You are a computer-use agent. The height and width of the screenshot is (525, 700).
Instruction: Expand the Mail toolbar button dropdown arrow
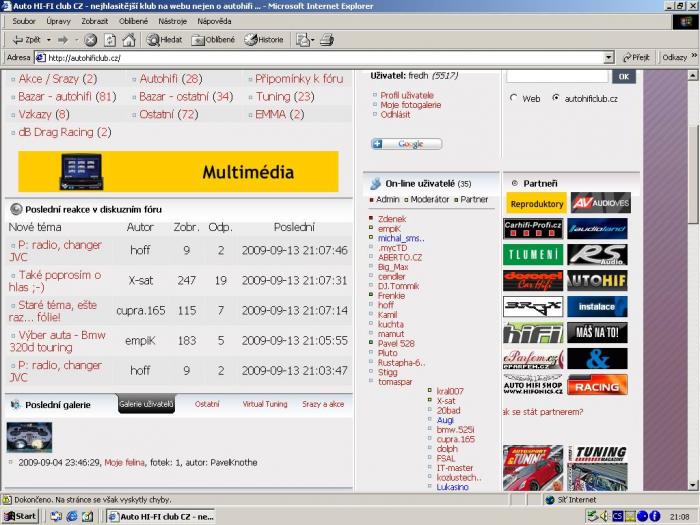click(312, 40)
